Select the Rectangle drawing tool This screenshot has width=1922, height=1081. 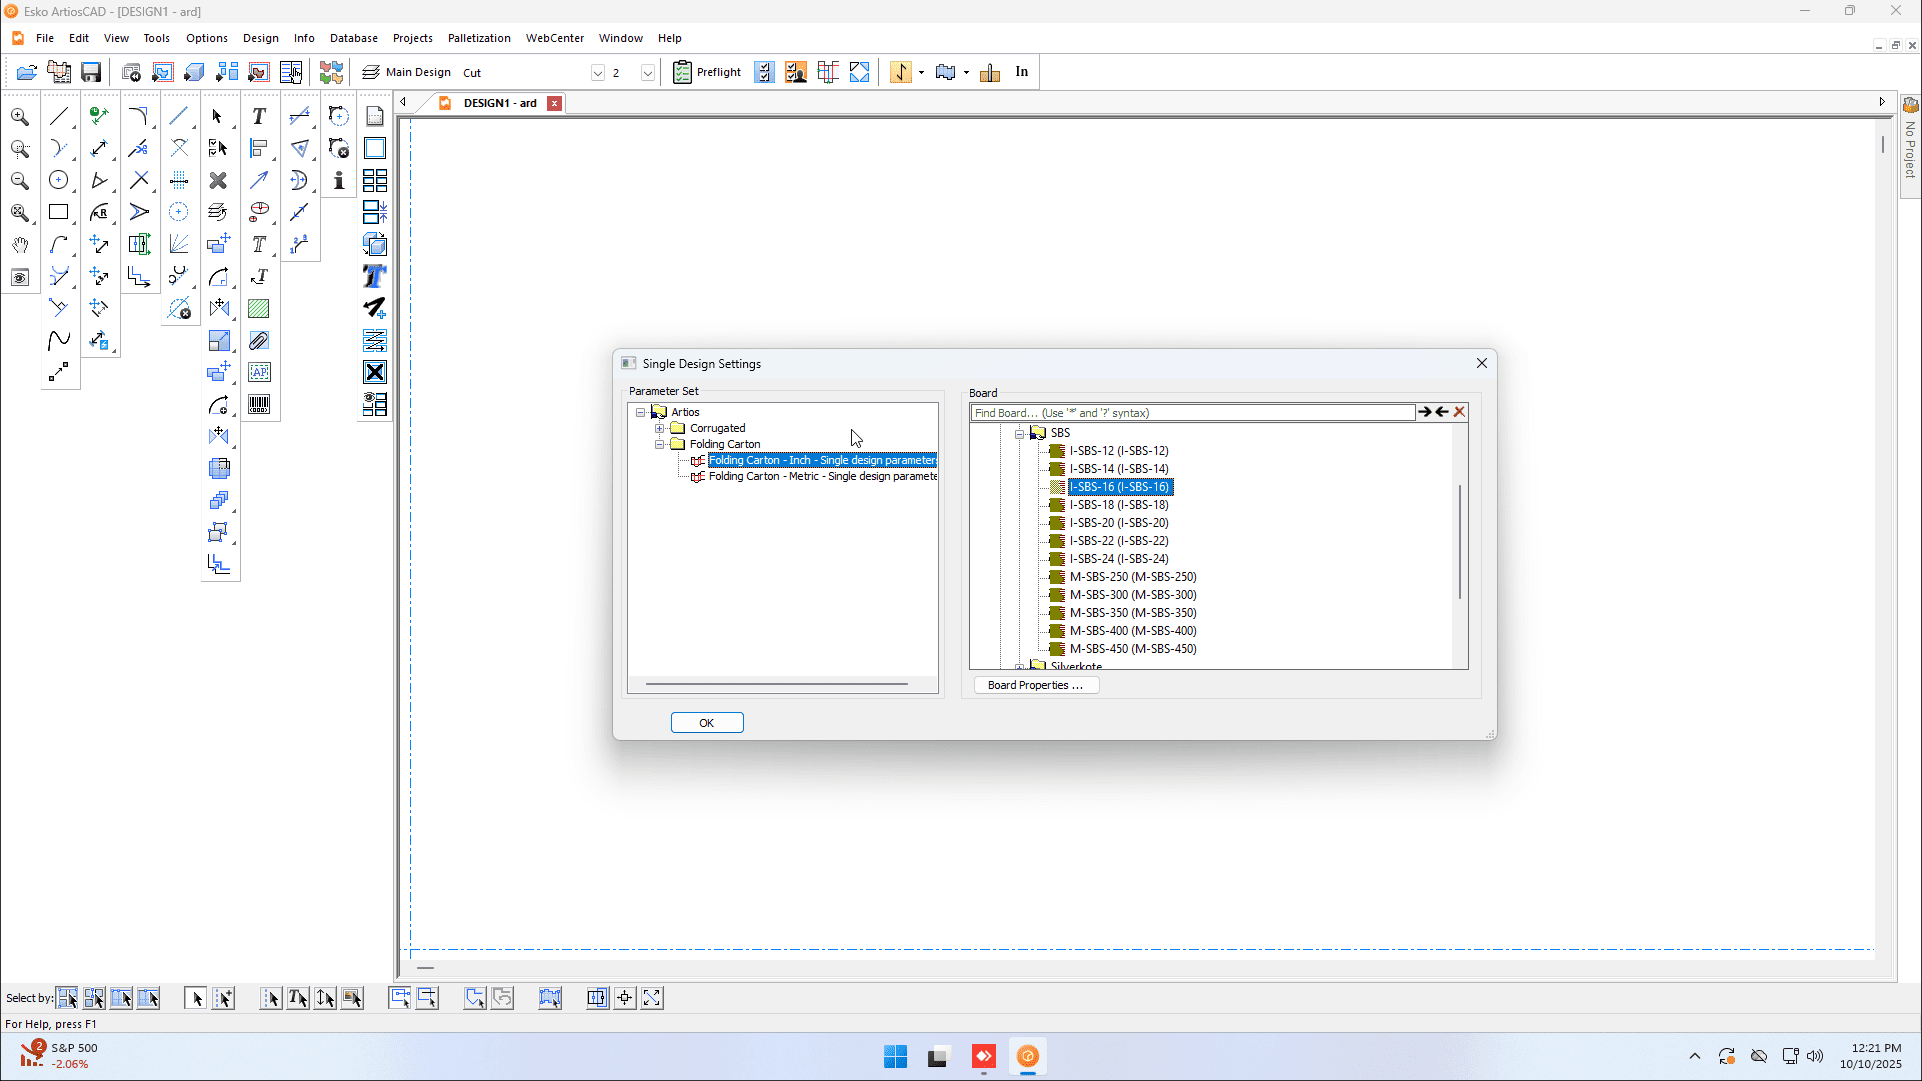pyautogui.click(x=59, y=212)
